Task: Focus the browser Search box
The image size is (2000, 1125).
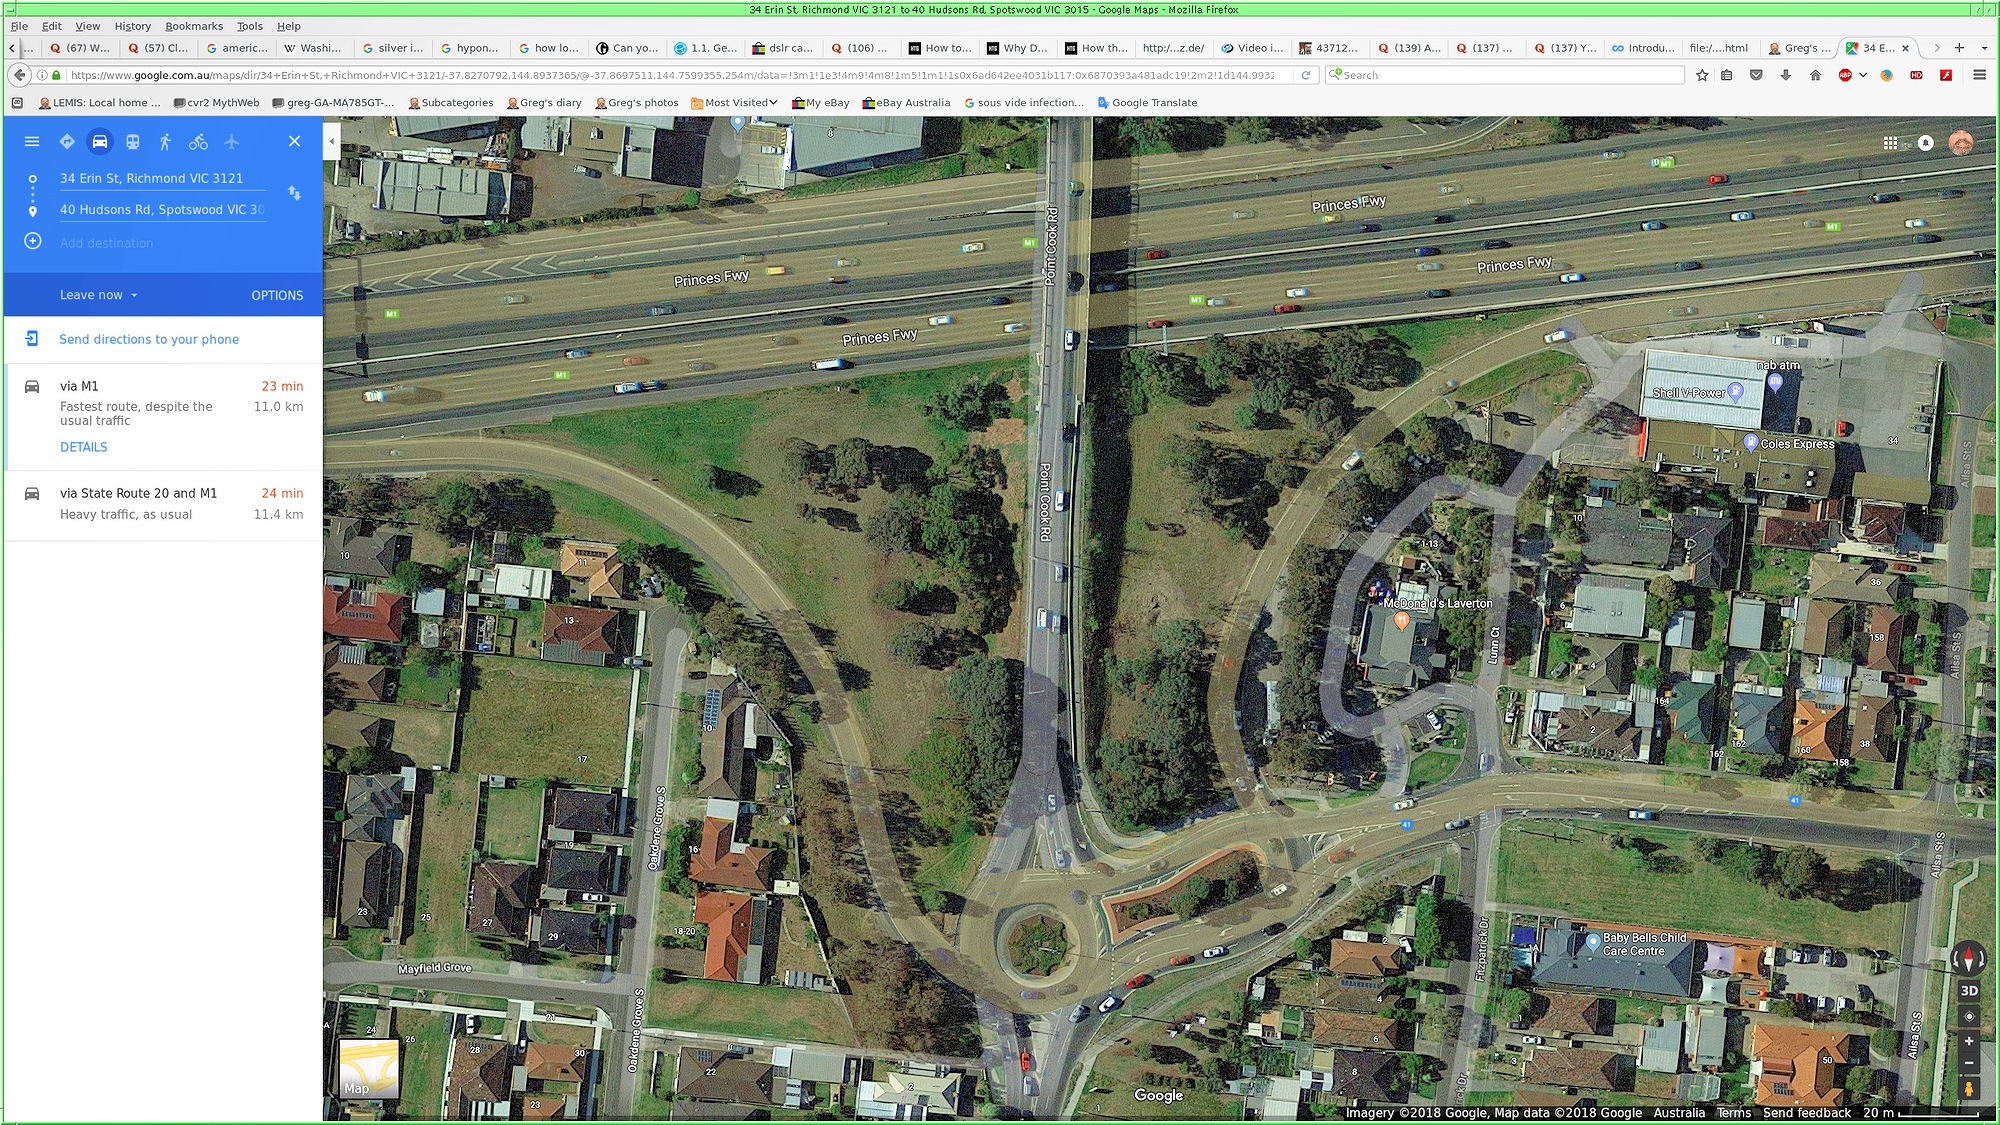Action: [x=1505, y=75]
